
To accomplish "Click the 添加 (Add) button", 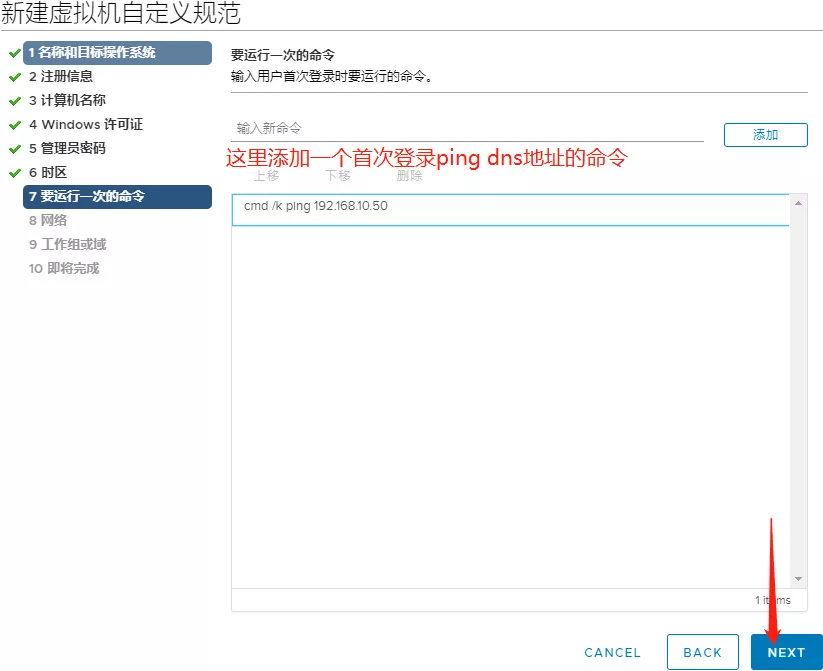I will pyautogui.click(x=765, y=135).
